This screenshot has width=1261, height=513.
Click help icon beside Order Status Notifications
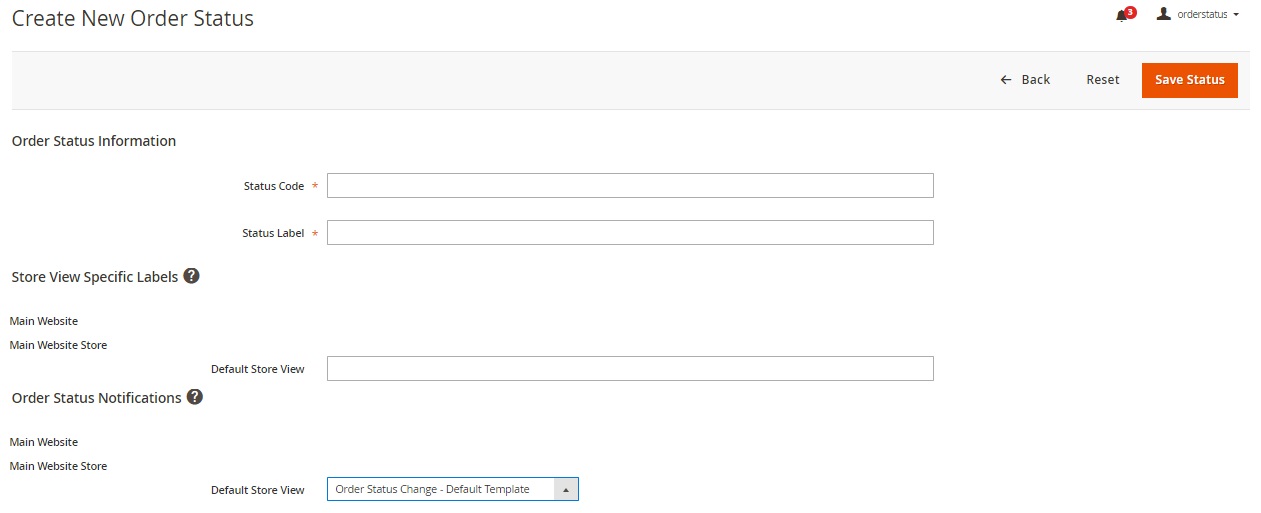pyautogui.click(x=195, y=397)
